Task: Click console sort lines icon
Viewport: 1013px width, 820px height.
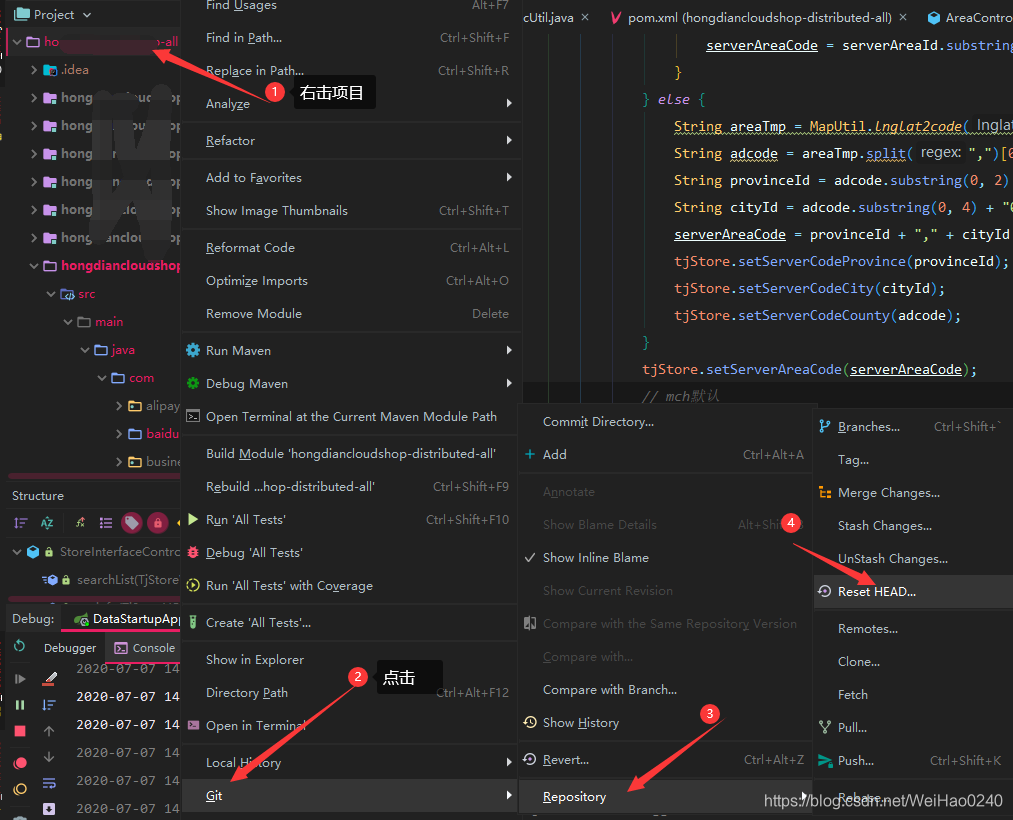Action: click(49, 705)
